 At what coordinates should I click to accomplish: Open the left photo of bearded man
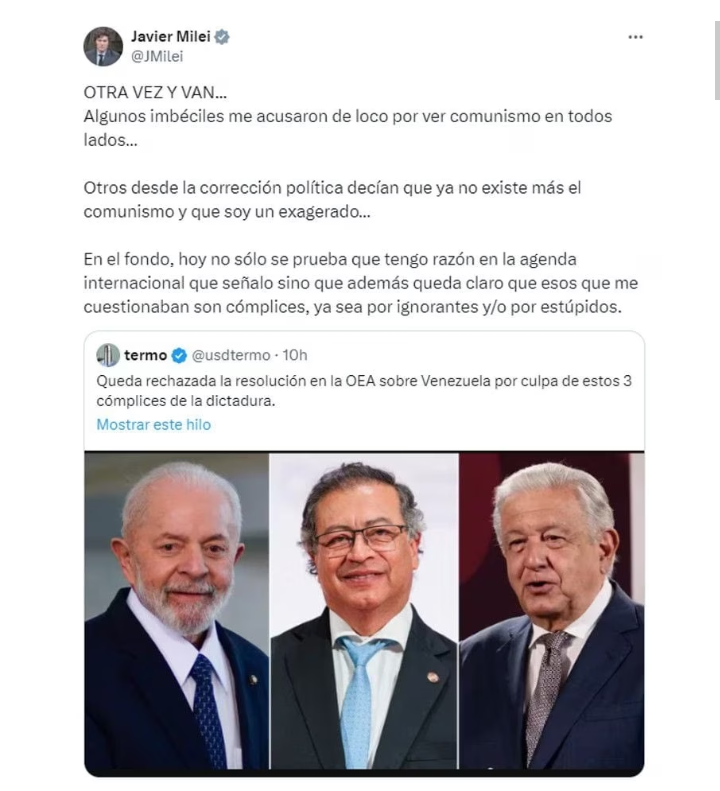[177, 610]
